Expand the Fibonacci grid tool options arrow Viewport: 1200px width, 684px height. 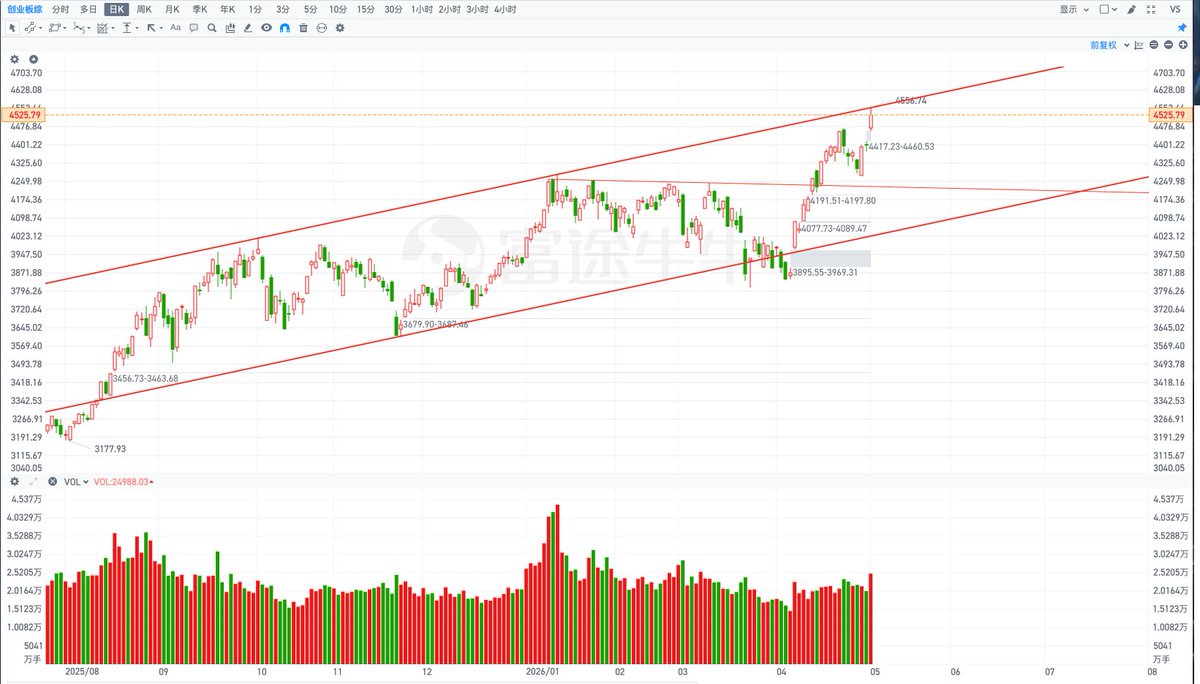click(113, 28)
